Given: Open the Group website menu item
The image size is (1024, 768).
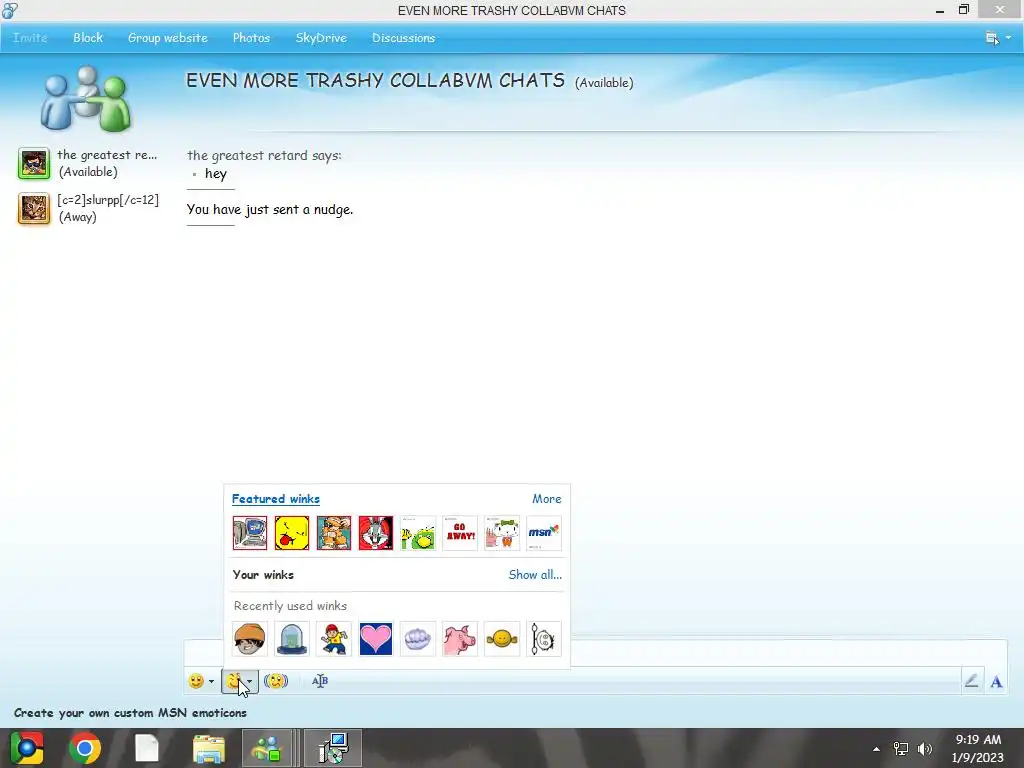Looking at the screenshot, I should [x=168, y=38].
